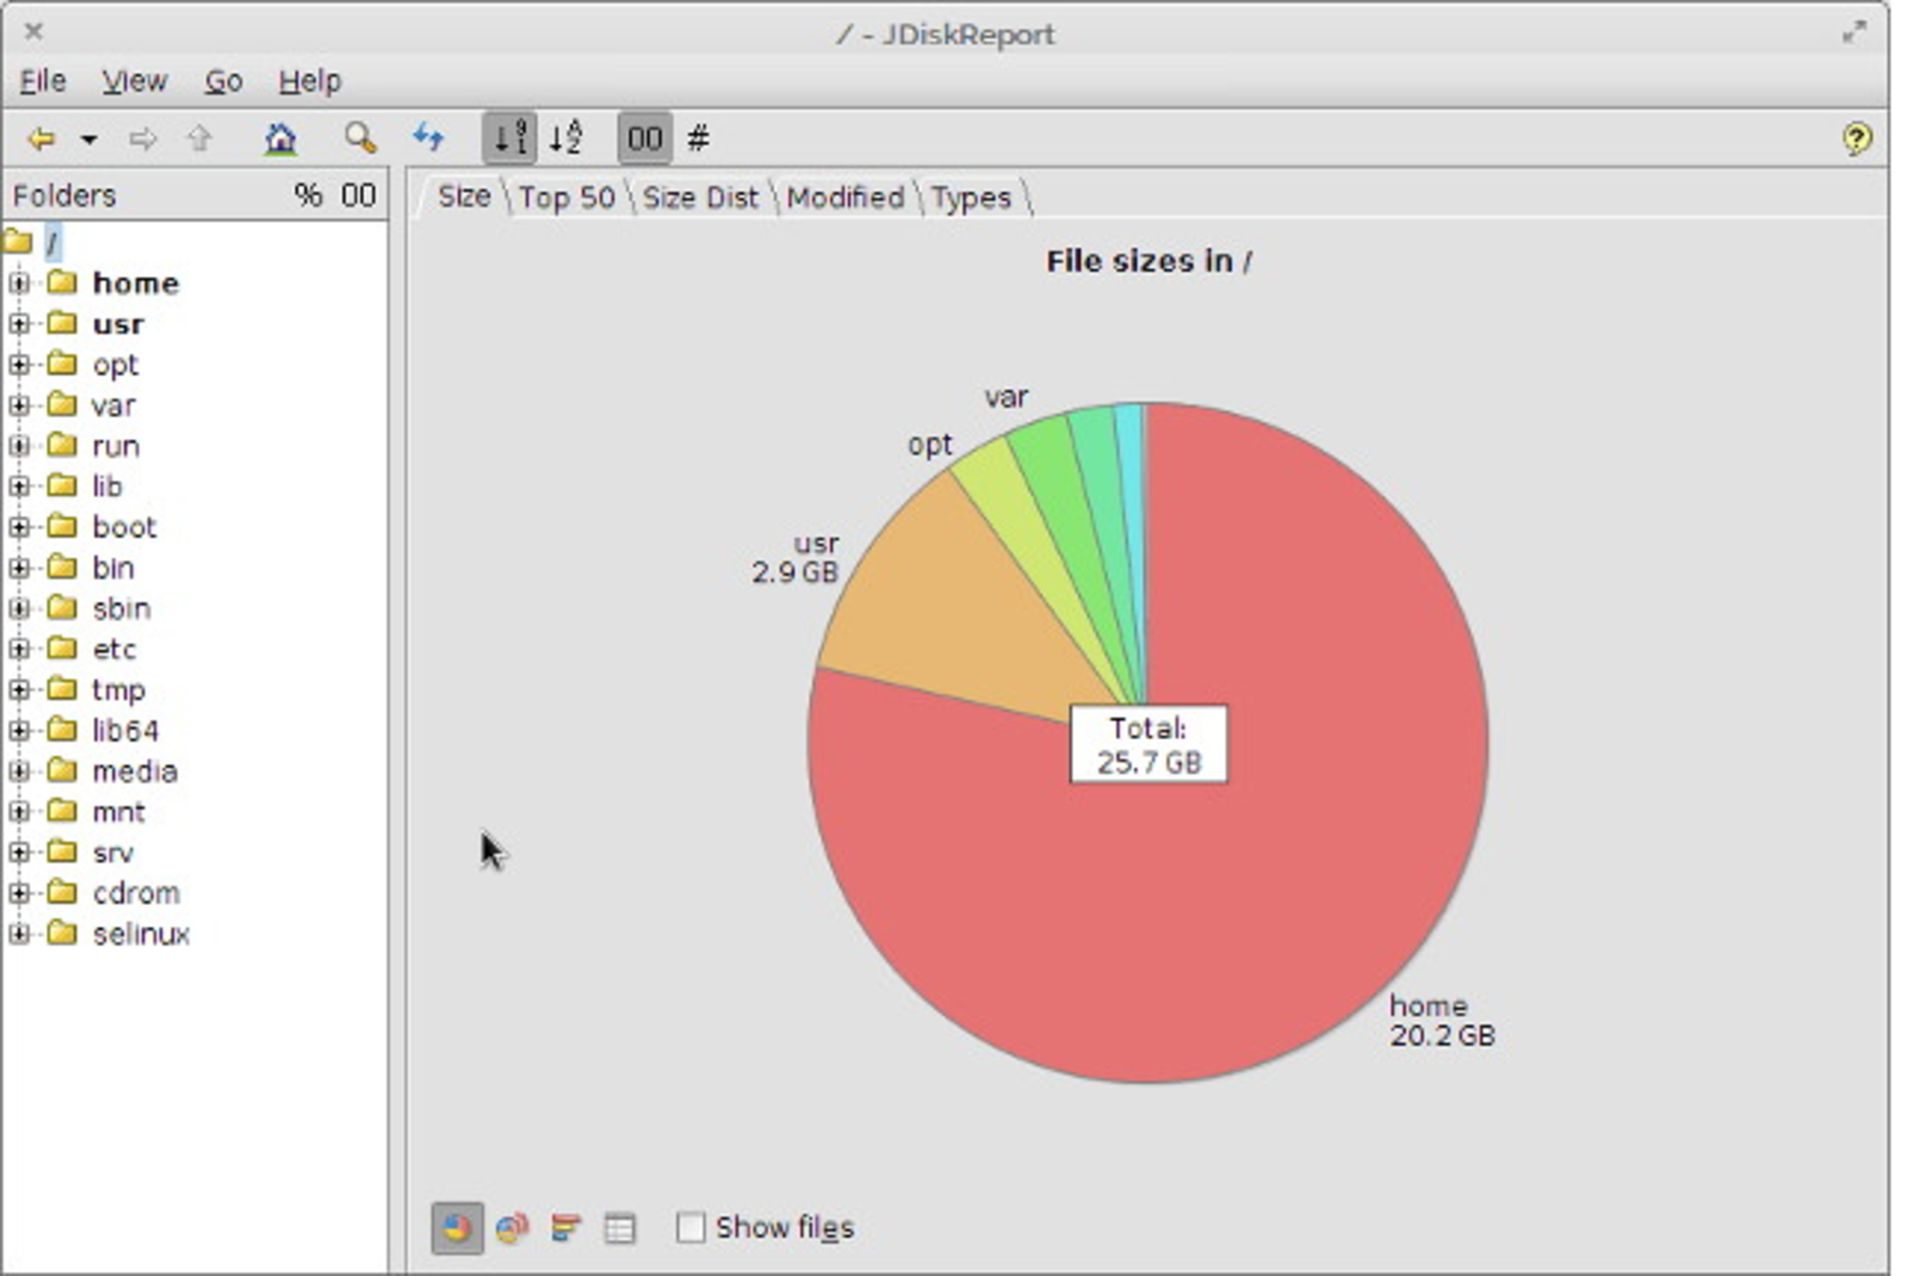Toggle alphabetical sort in the toolbar
1920x1276 pixels.
click(566, 138)
